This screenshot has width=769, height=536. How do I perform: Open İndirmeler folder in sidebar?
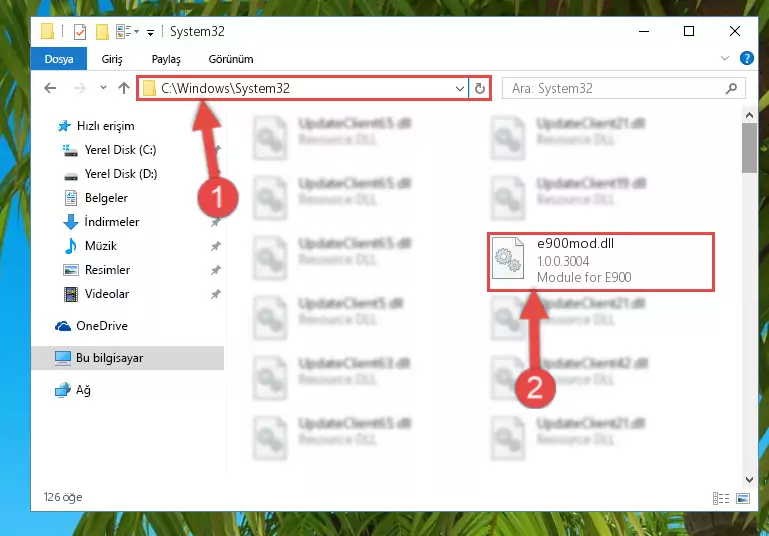[x=111, y=222]
